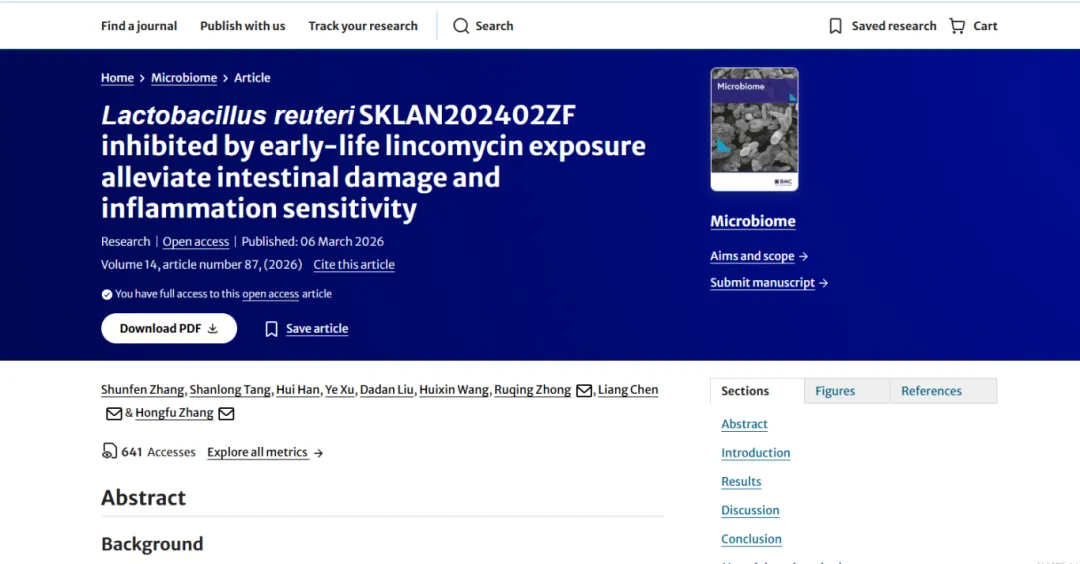Jump to Discussion section link

750,511
